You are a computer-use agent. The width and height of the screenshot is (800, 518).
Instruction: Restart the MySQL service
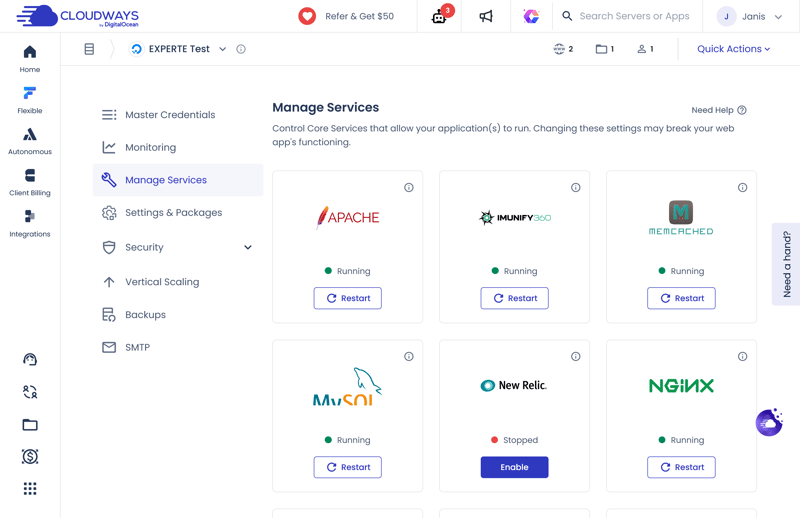(347, 467)
